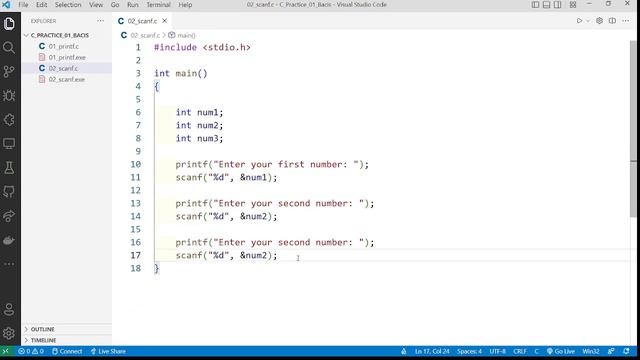This screenshot has height=360, width=640.
Task: Open Explorer views and more actions menu
Action: pos(100,21)
